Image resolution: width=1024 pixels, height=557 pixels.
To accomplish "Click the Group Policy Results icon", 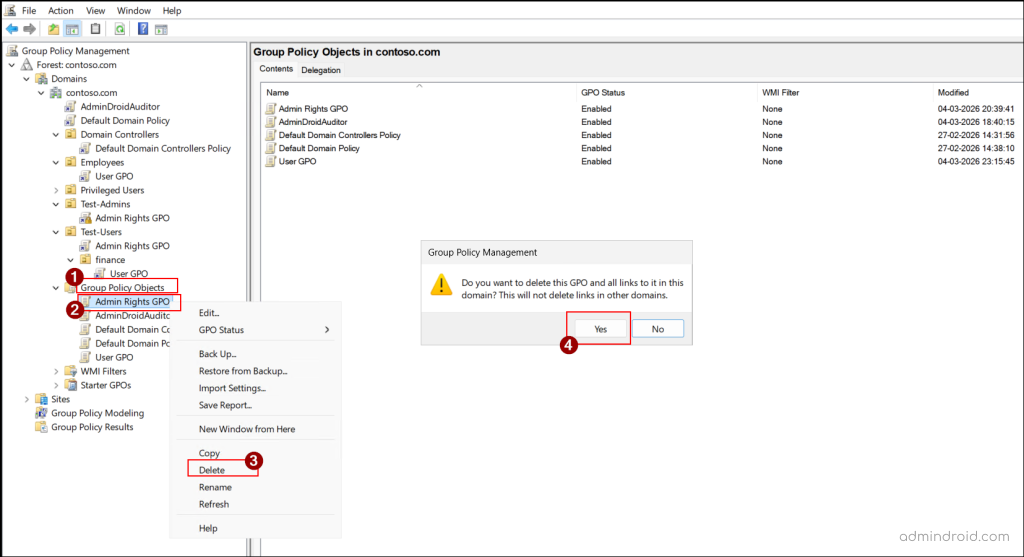I will pos(41,427).
